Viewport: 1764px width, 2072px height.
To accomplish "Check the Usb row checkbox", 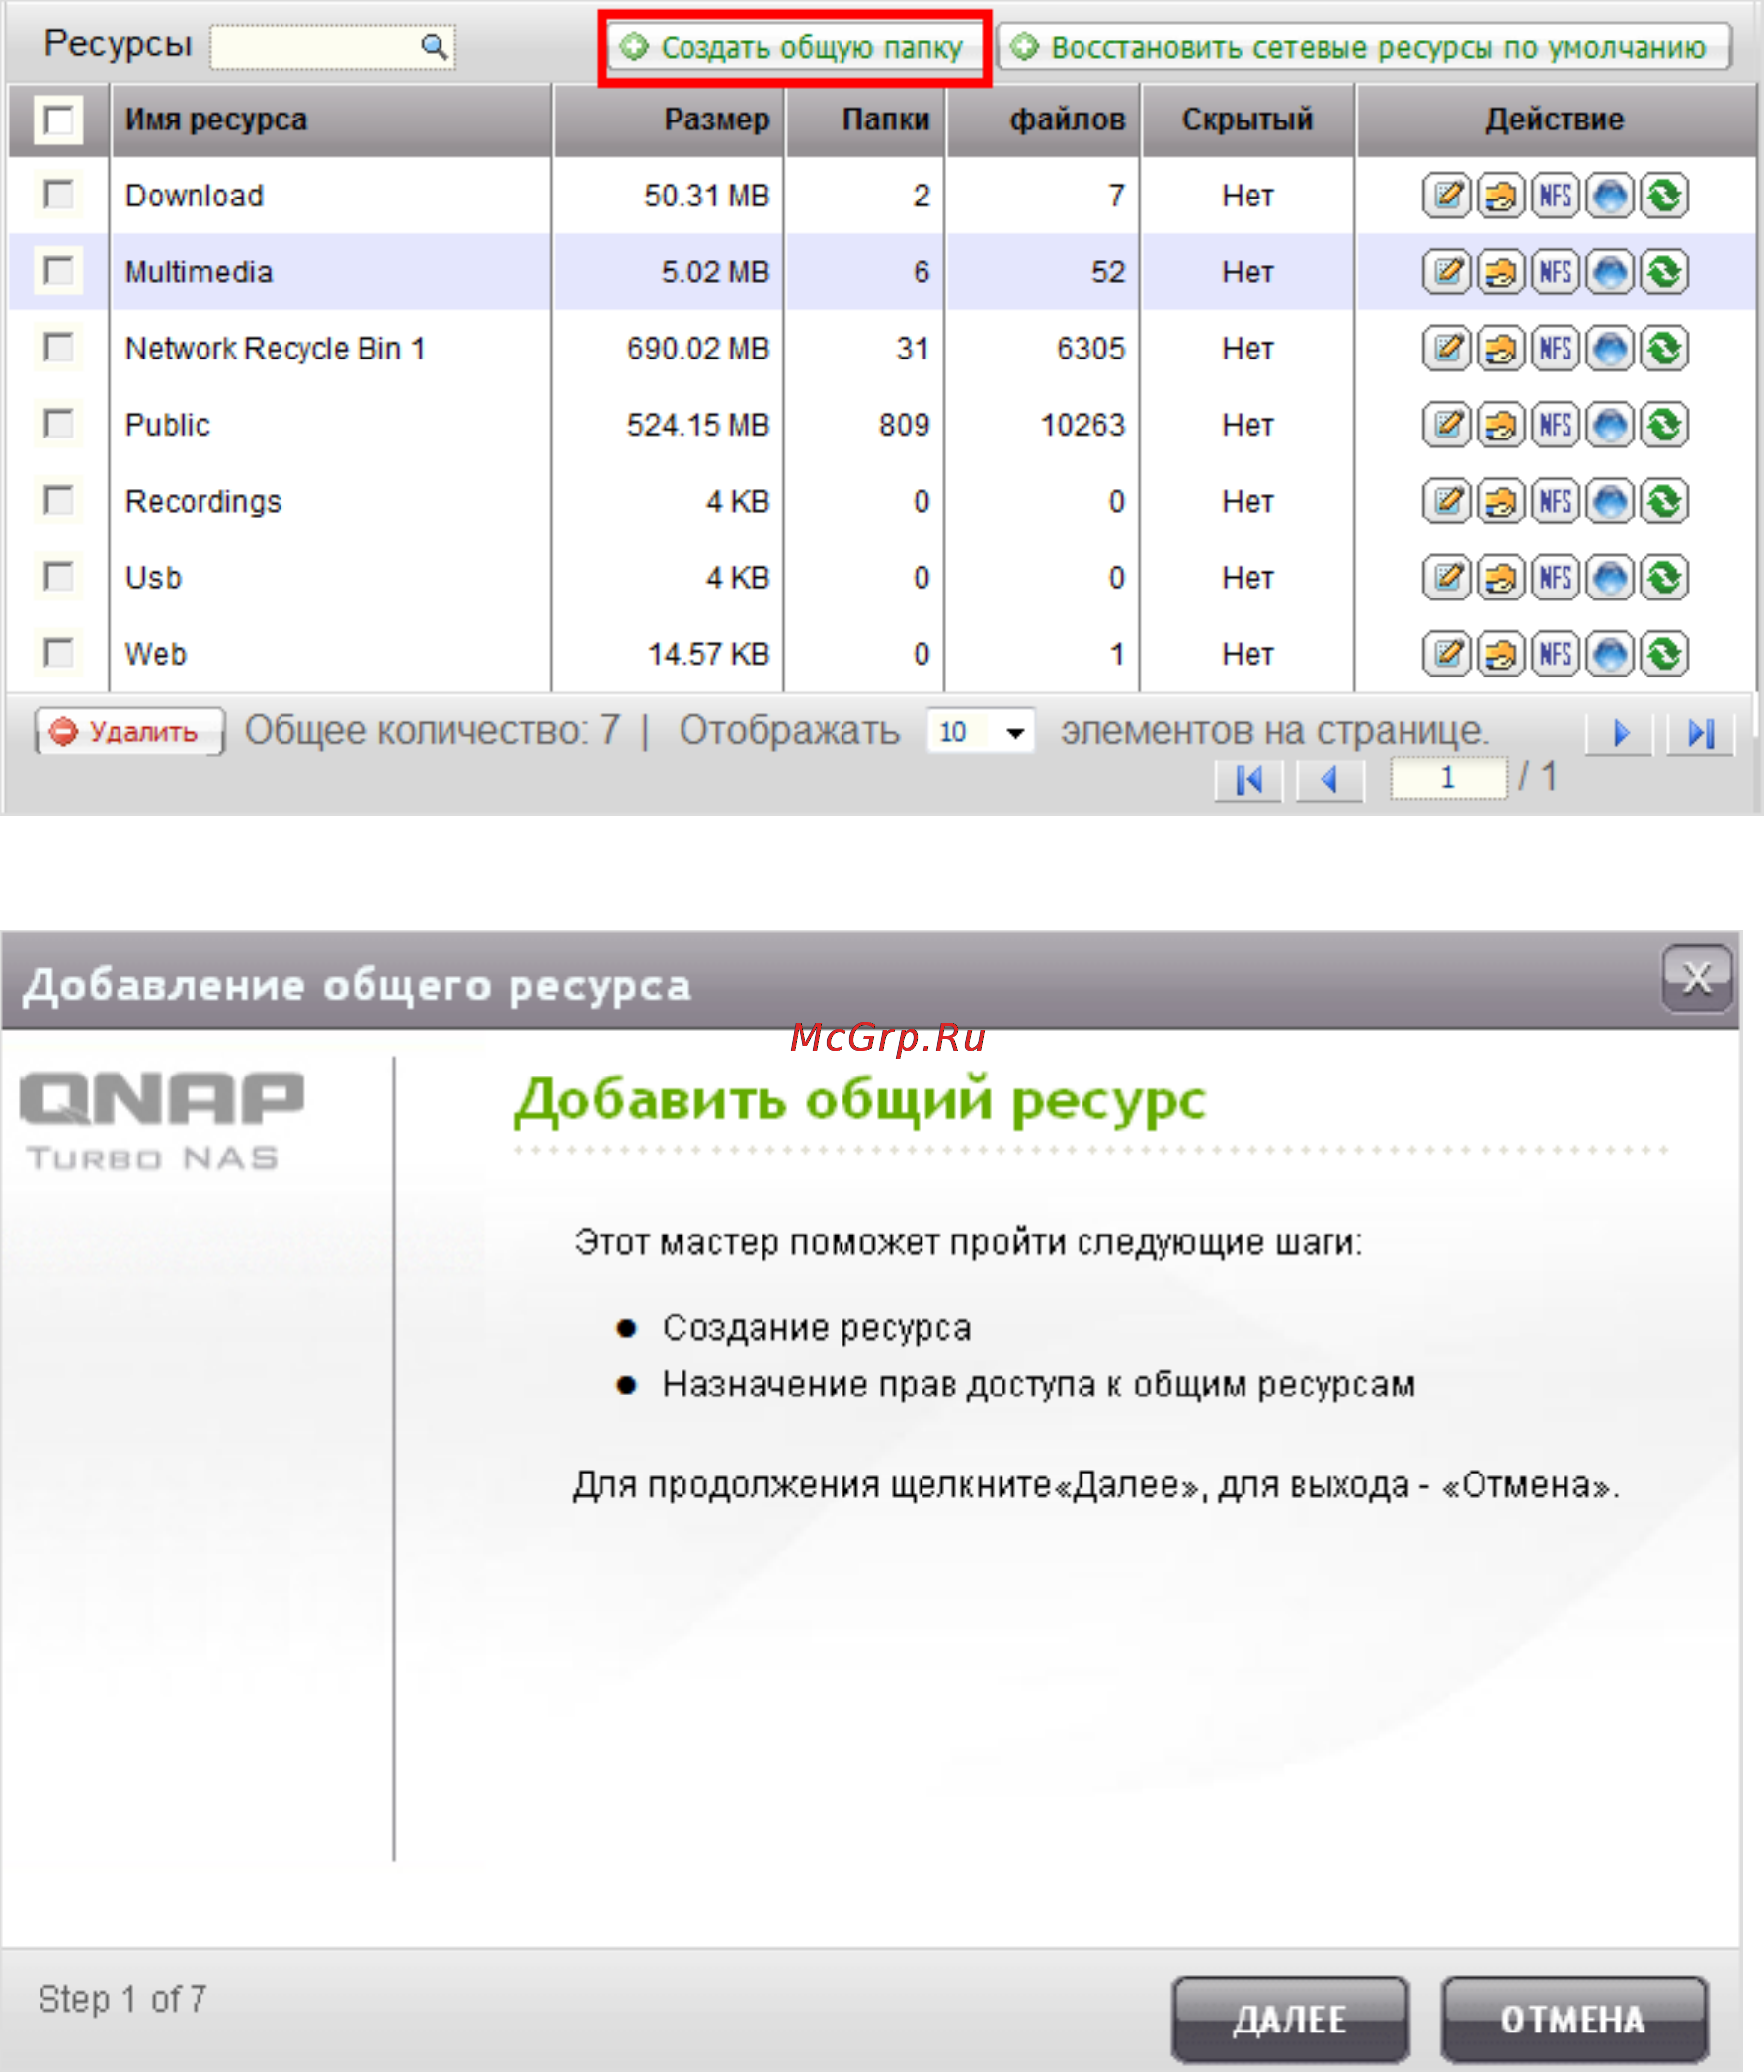I will pyautogui.click(x=58, y=576).
